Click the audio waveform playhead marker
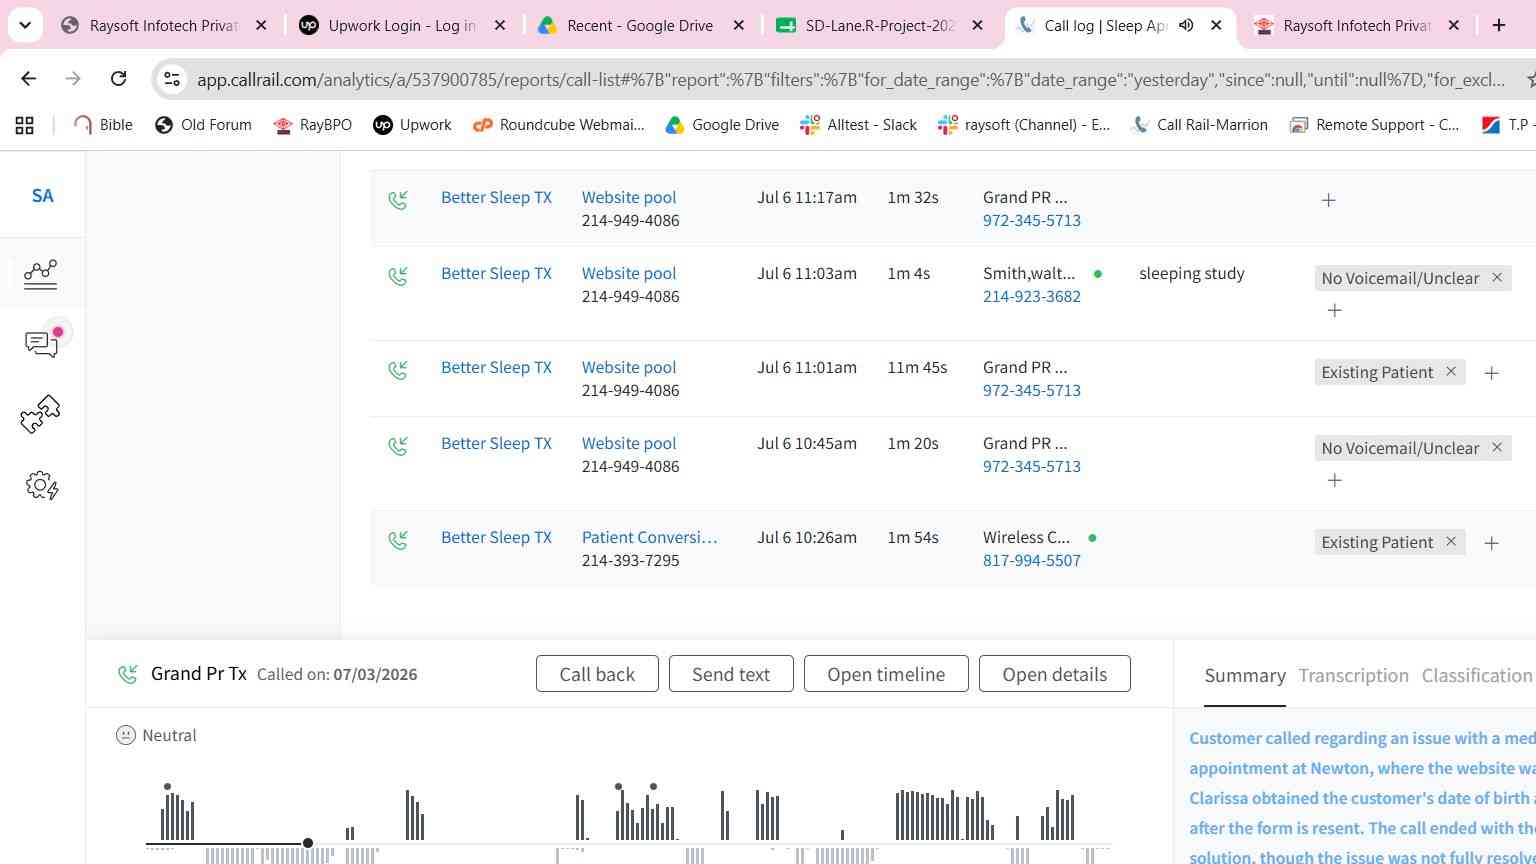The width and height of the screenshot is (1536, 864). (308, 843)
